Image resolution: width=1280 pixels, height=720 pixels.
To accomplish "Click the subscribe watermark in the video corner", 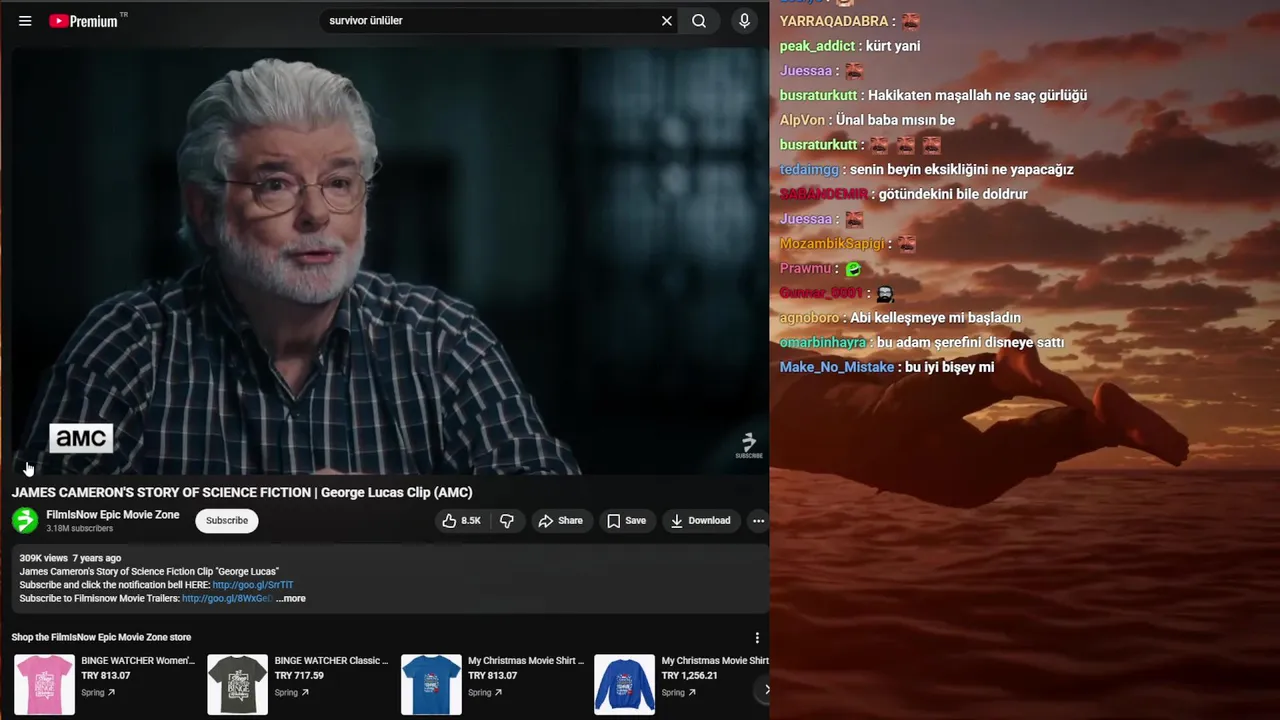I will pyautogui.click(x=748, y=446).
